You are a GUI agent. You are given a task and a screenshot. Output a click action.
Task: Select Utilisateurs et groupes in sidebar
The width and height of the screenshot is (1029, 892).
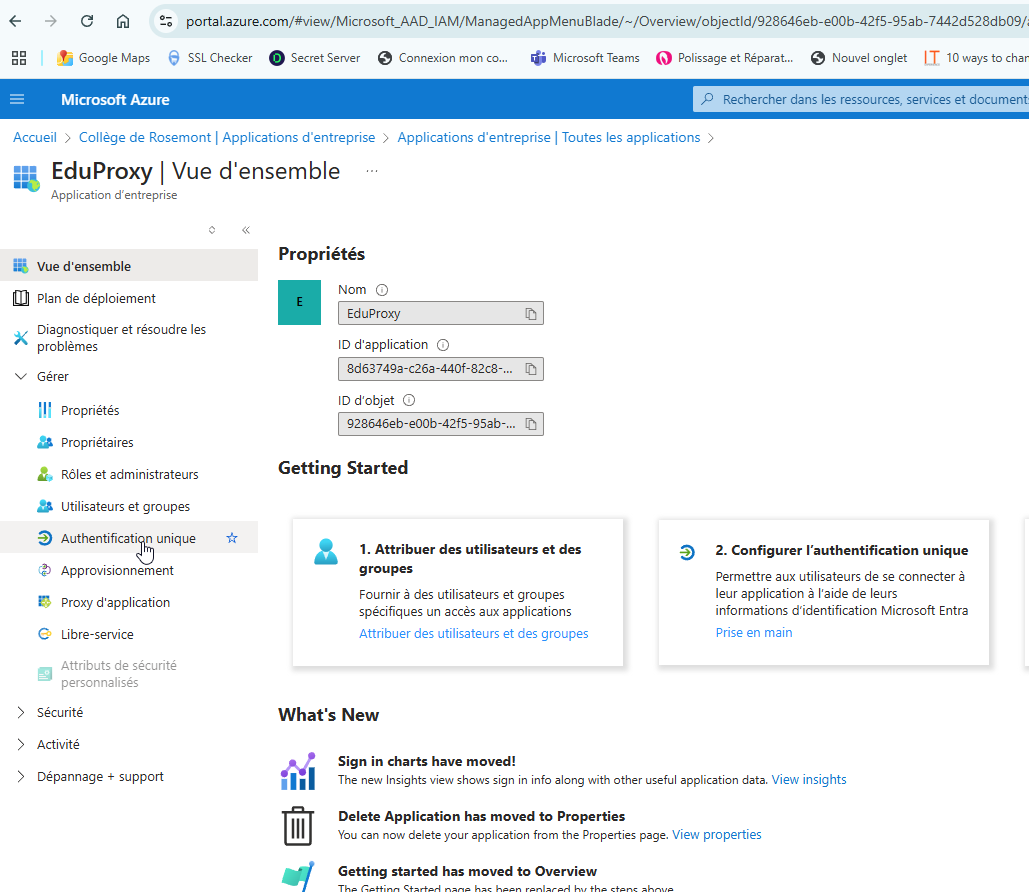click(125, 506)
